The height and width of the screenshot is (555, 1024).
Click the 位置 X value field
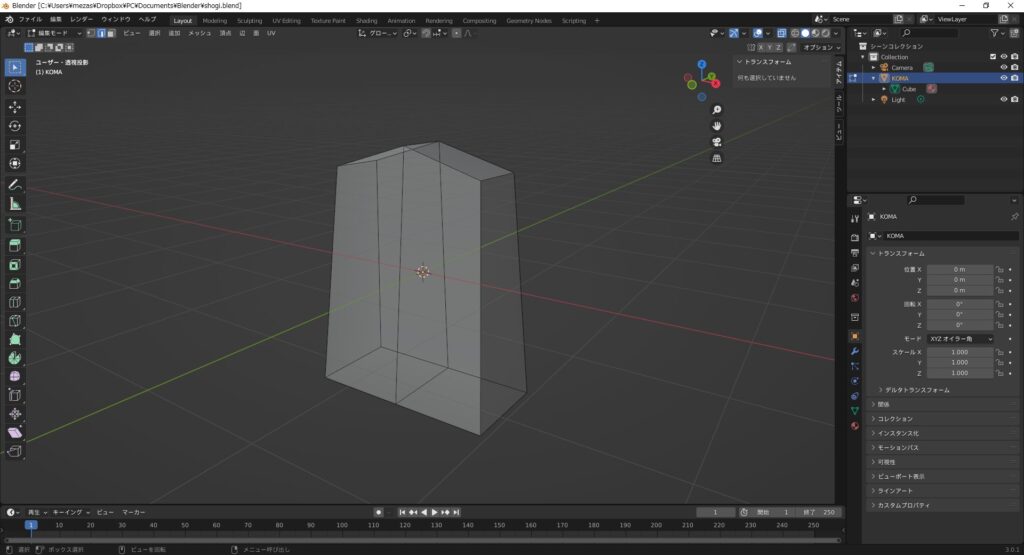click(959, 269)
